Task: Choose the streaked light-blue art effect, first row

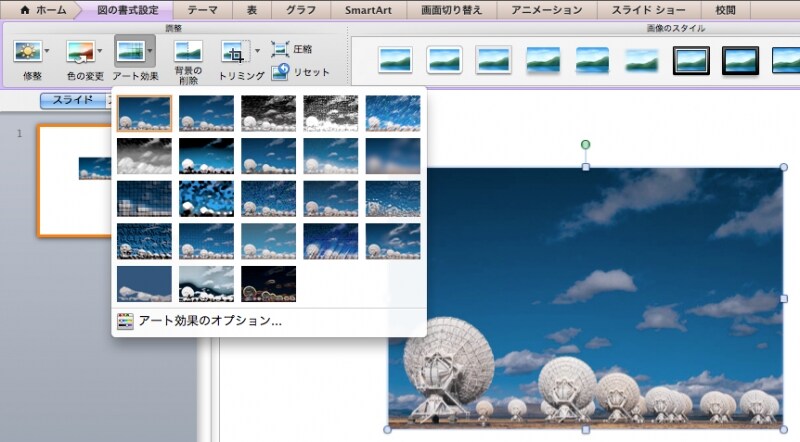Action: 393,113
